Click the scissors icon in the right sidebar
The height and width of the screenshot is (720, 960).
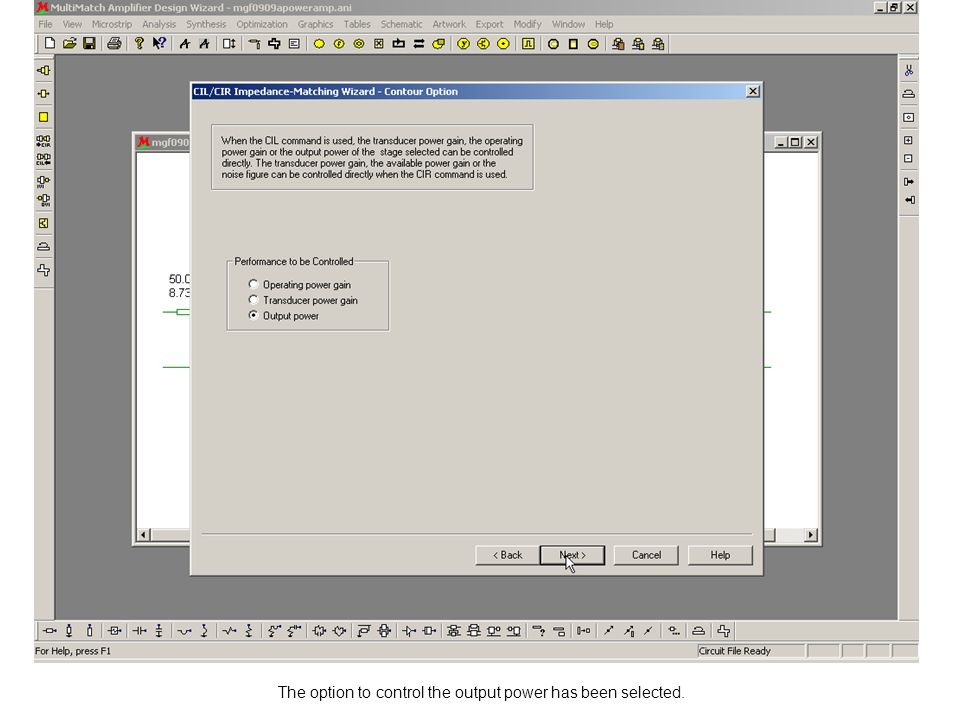point(909,71)
